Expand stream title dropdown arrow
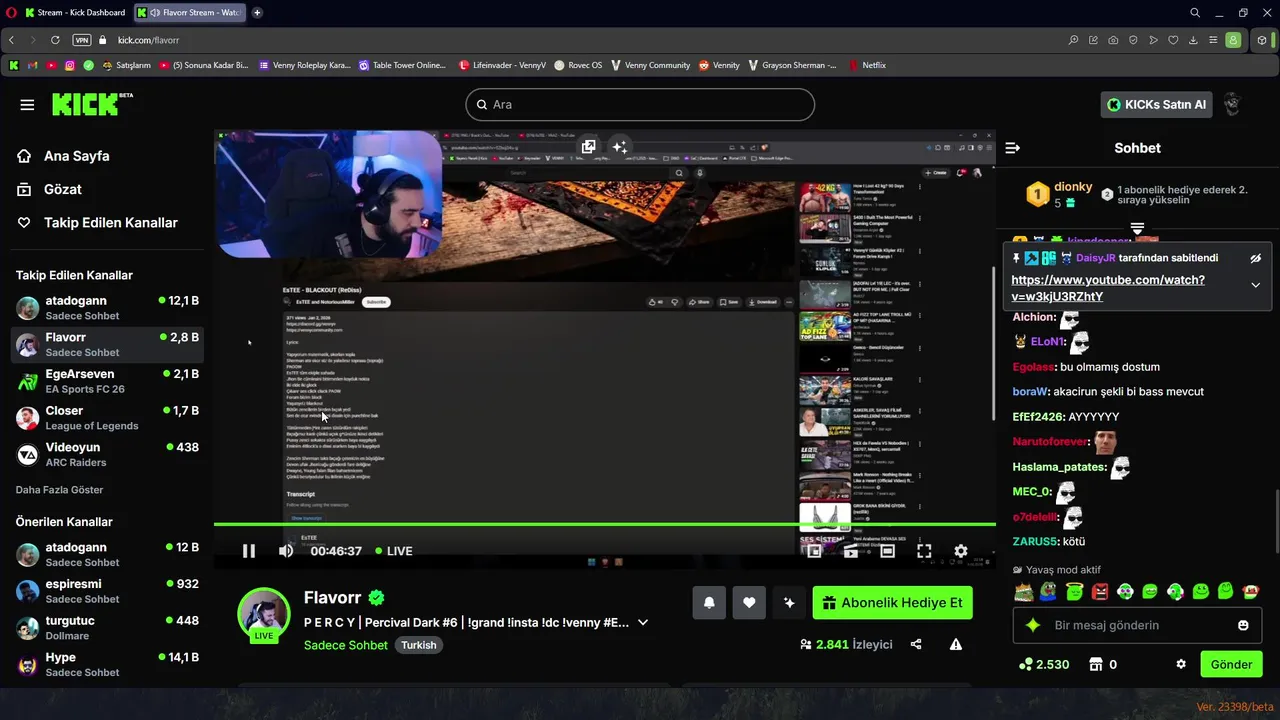Viewport: 1280px width, 720px height. click(643, 622)
